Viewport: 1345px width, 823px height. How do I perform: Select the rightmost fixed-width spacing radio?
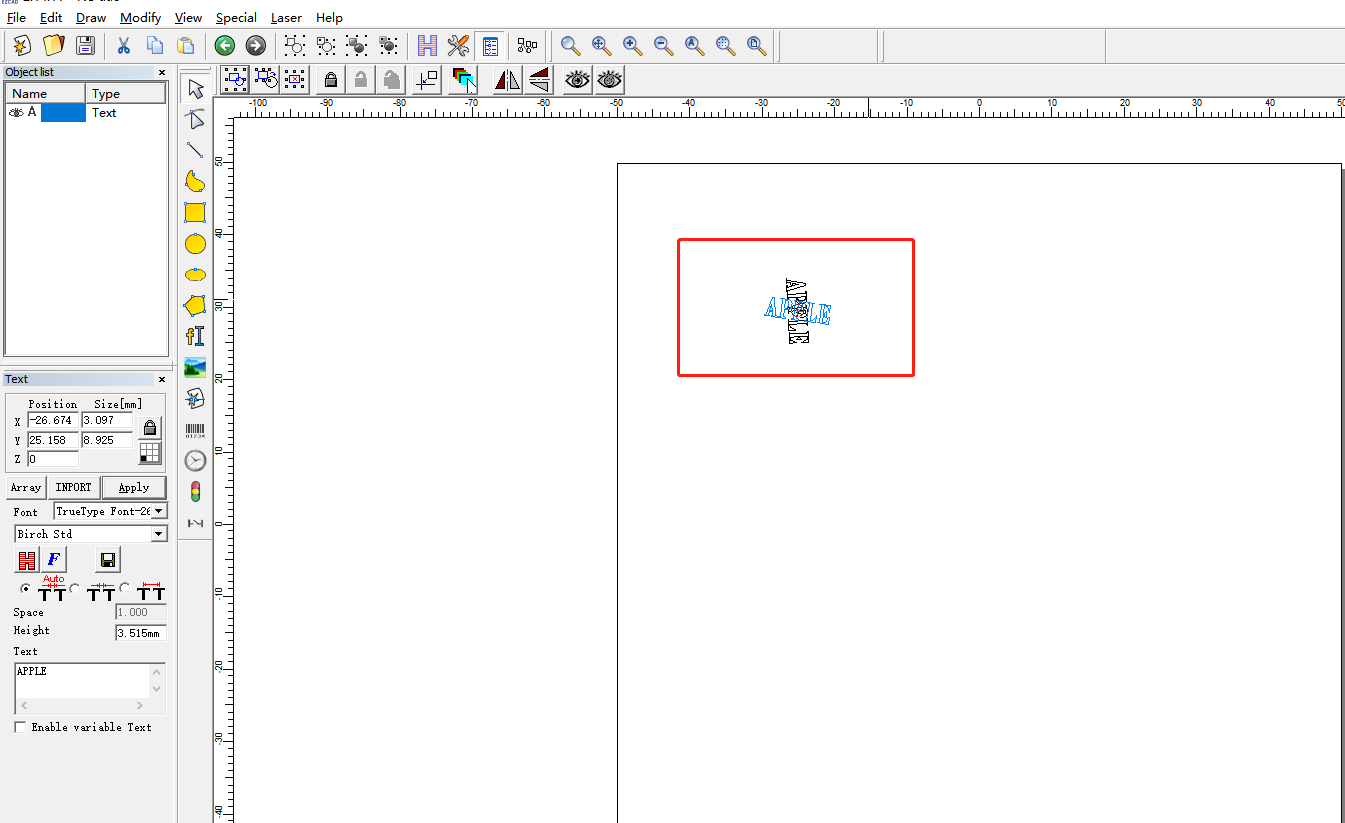125,588
